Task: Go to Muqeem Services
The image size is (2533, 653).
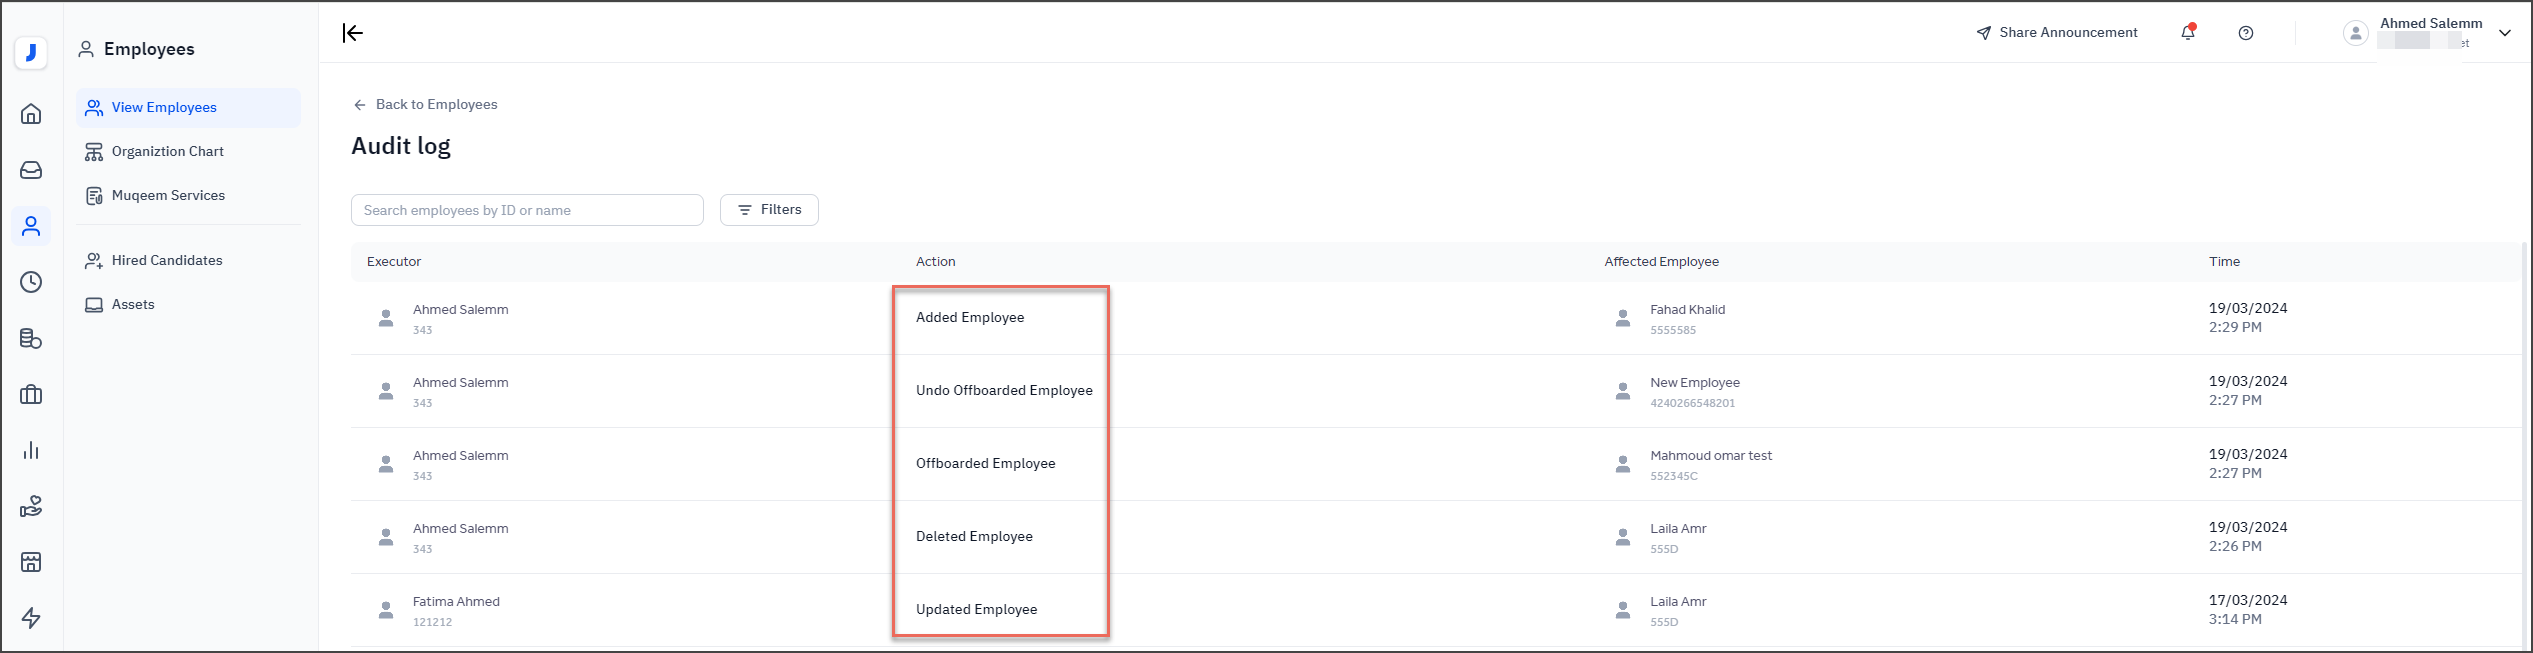Action: tap(168, 196)
